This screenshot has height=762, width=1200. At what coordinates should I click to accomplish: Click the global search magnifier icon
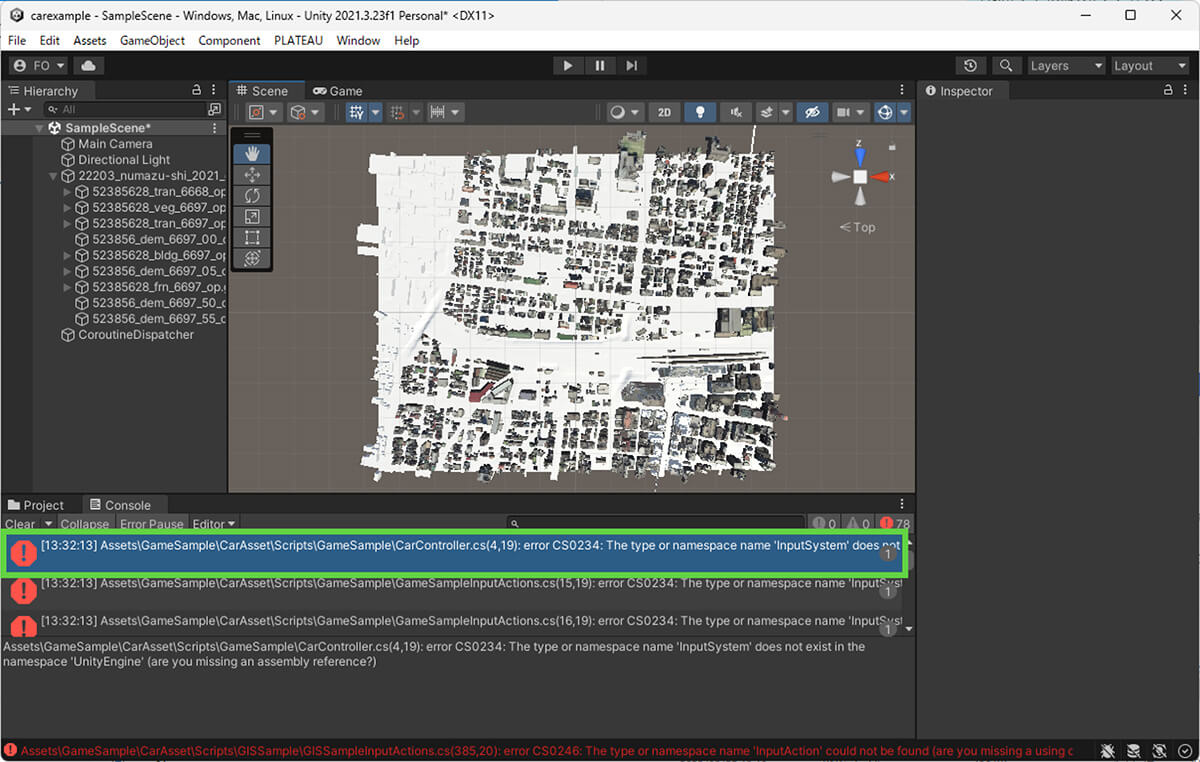pos(1005,66)
